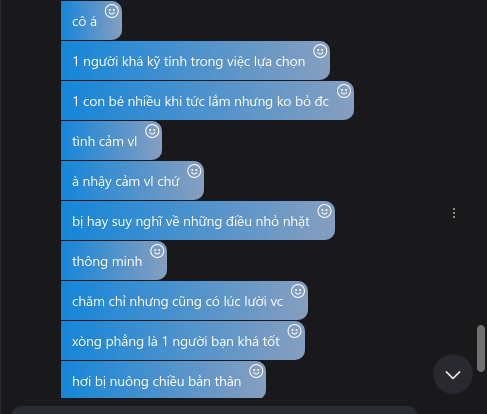The height and width of the screenshot is (414, 487).
Task: Click "bị hay suy nghĩ về những điều" bubble
Action: (x=198, y=220)
